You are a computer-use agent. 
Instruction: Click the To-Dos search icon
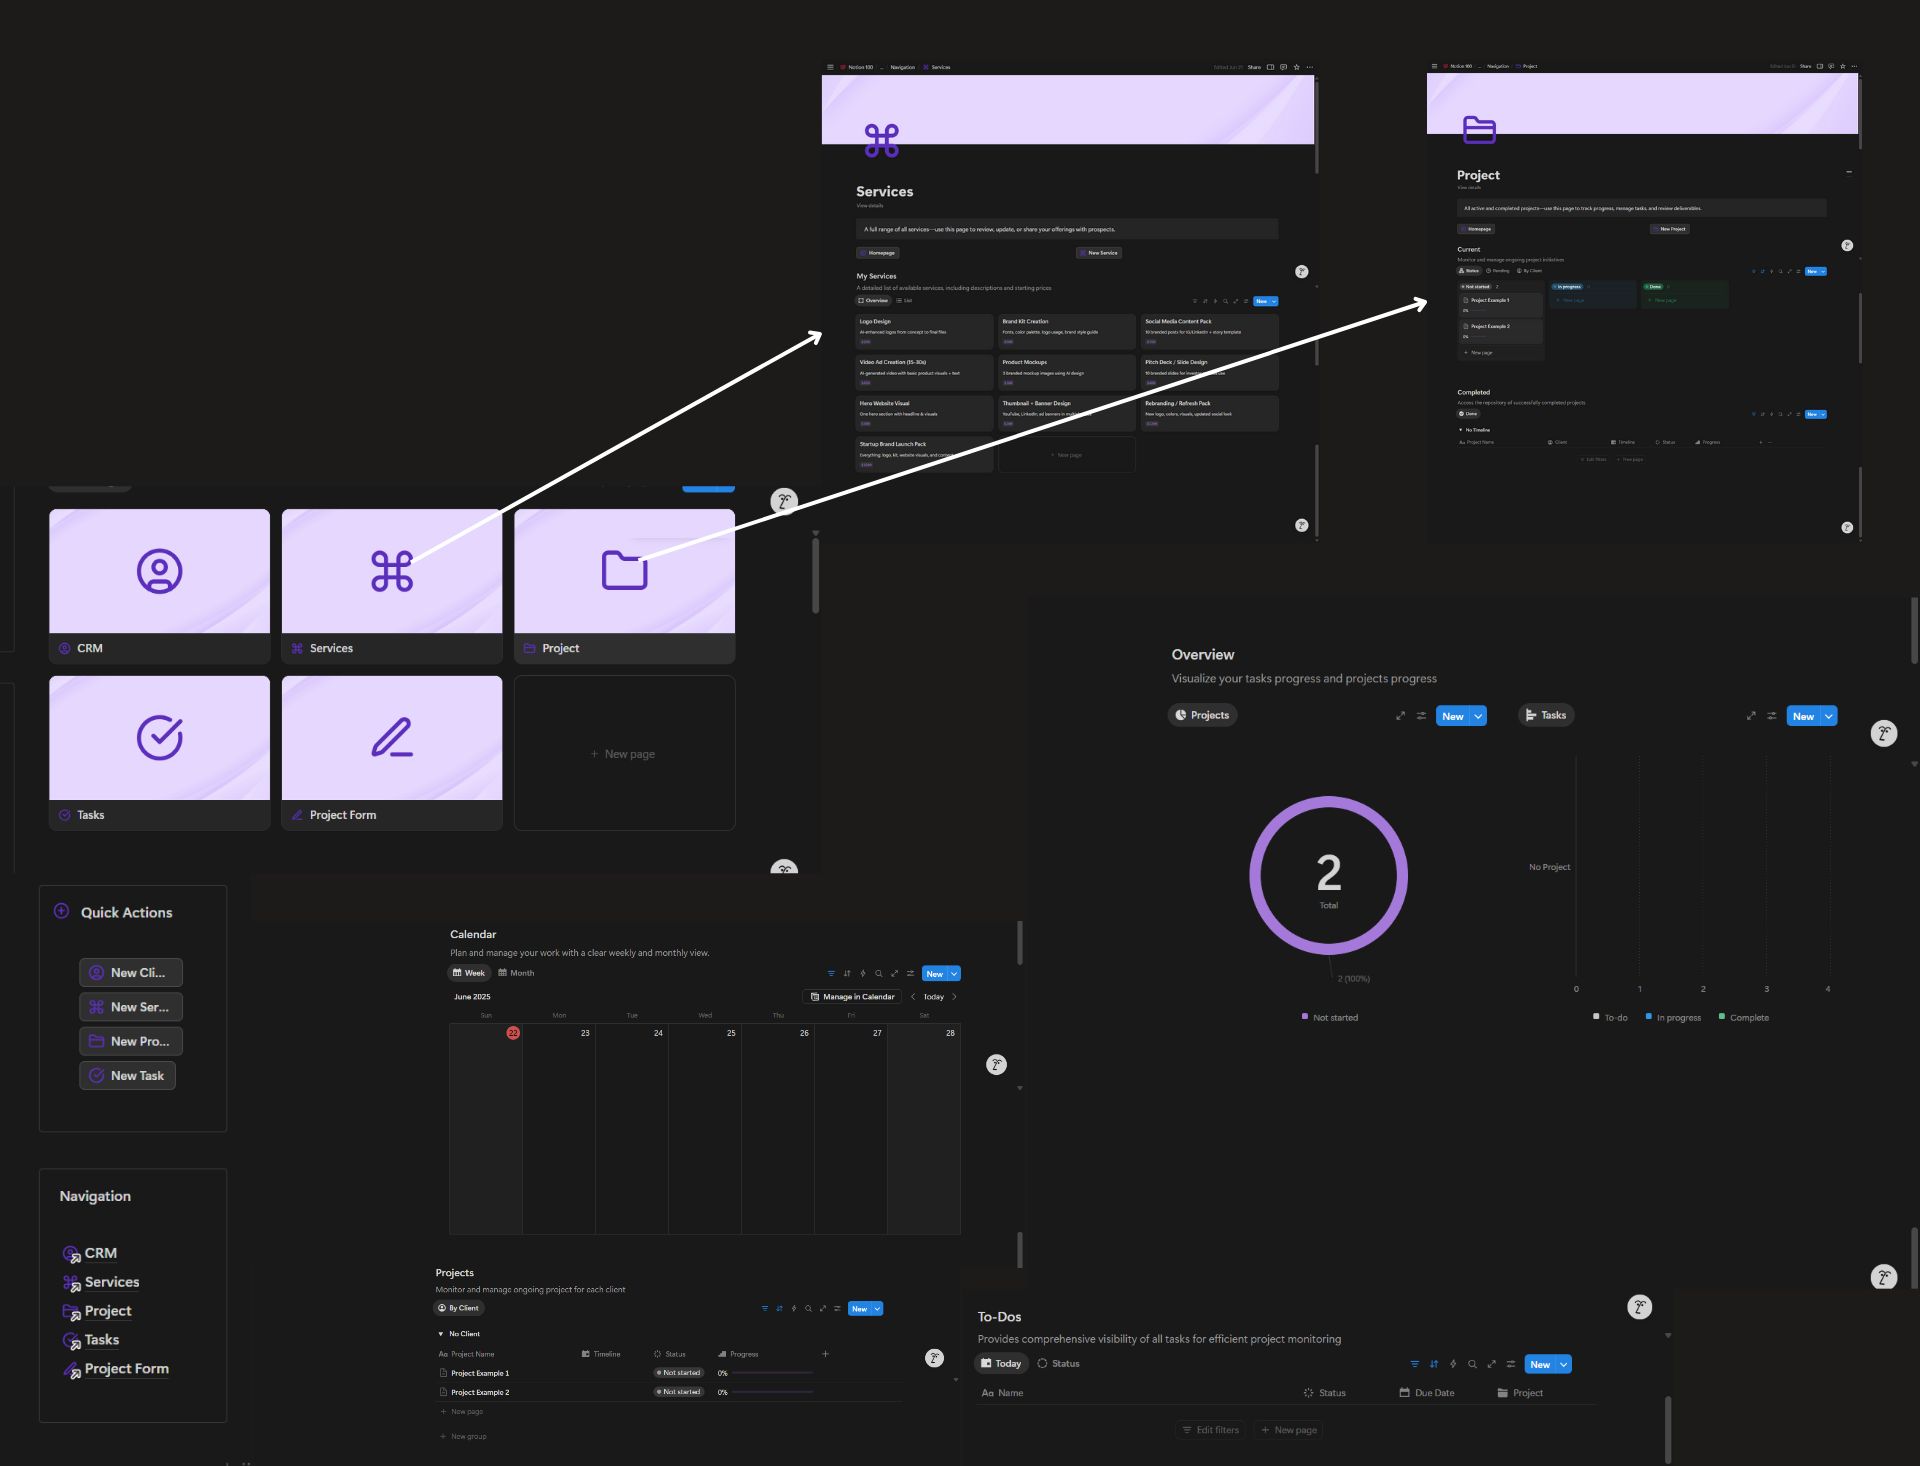pyautogui.click(x=1472, y=1364)
